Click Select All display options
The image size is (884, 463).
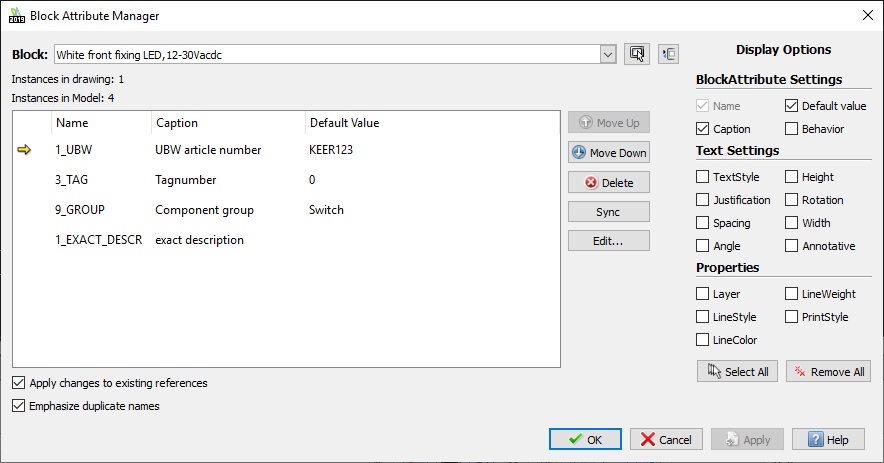coord(738,371)
